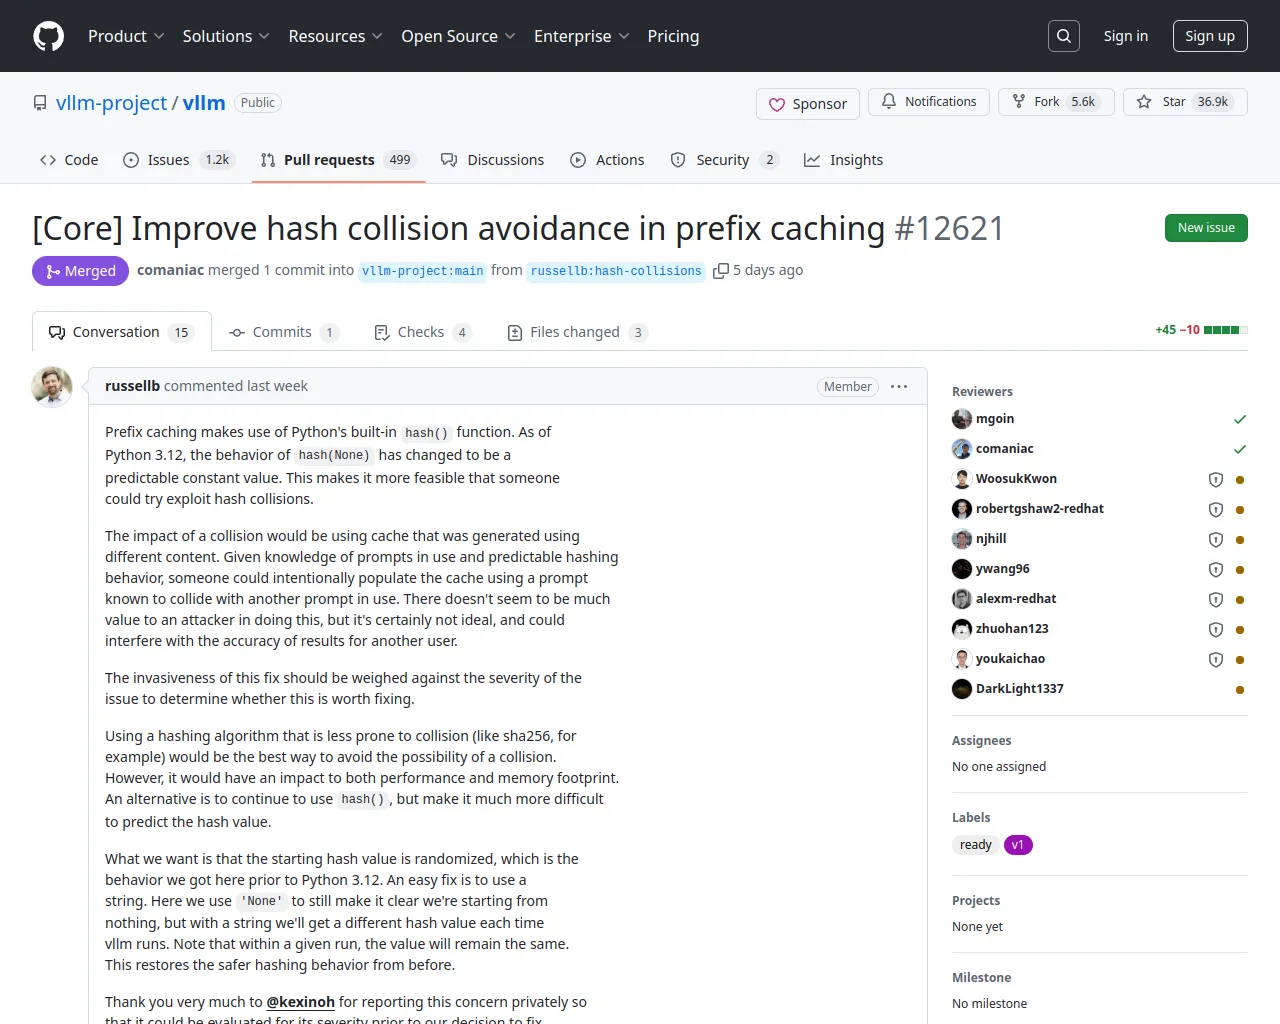
Task: Click russellb's avatar beside the comment
Action: tap(52, 387)
